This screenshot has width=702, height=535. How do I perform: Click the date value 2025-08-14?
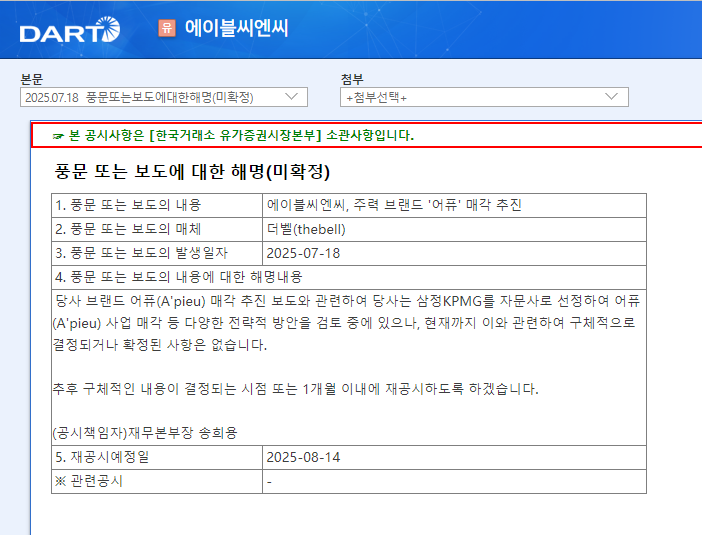pyautogui.click(x=304, y=457)
